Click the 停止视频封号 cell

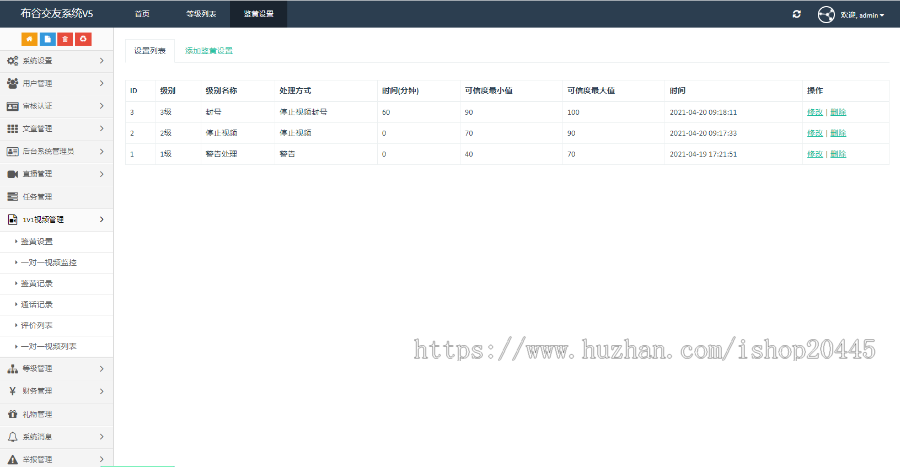coord(303,112)
